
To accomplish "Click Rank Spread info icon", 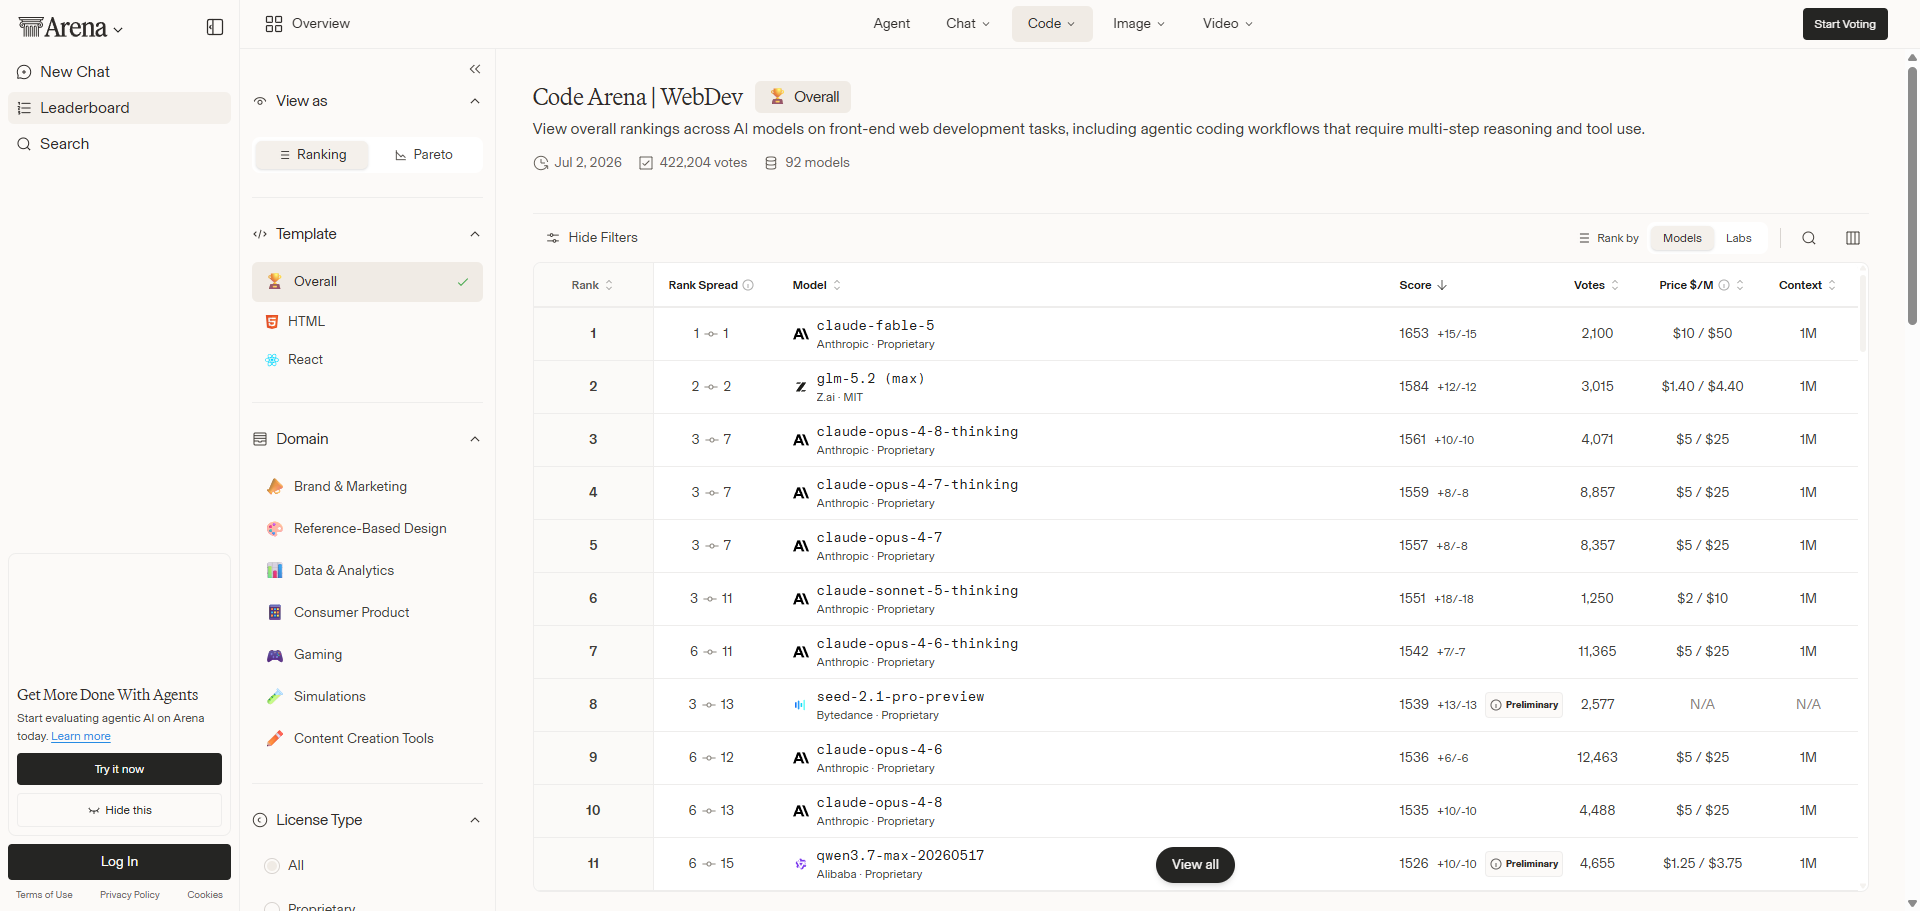I will tap(748, 285).
